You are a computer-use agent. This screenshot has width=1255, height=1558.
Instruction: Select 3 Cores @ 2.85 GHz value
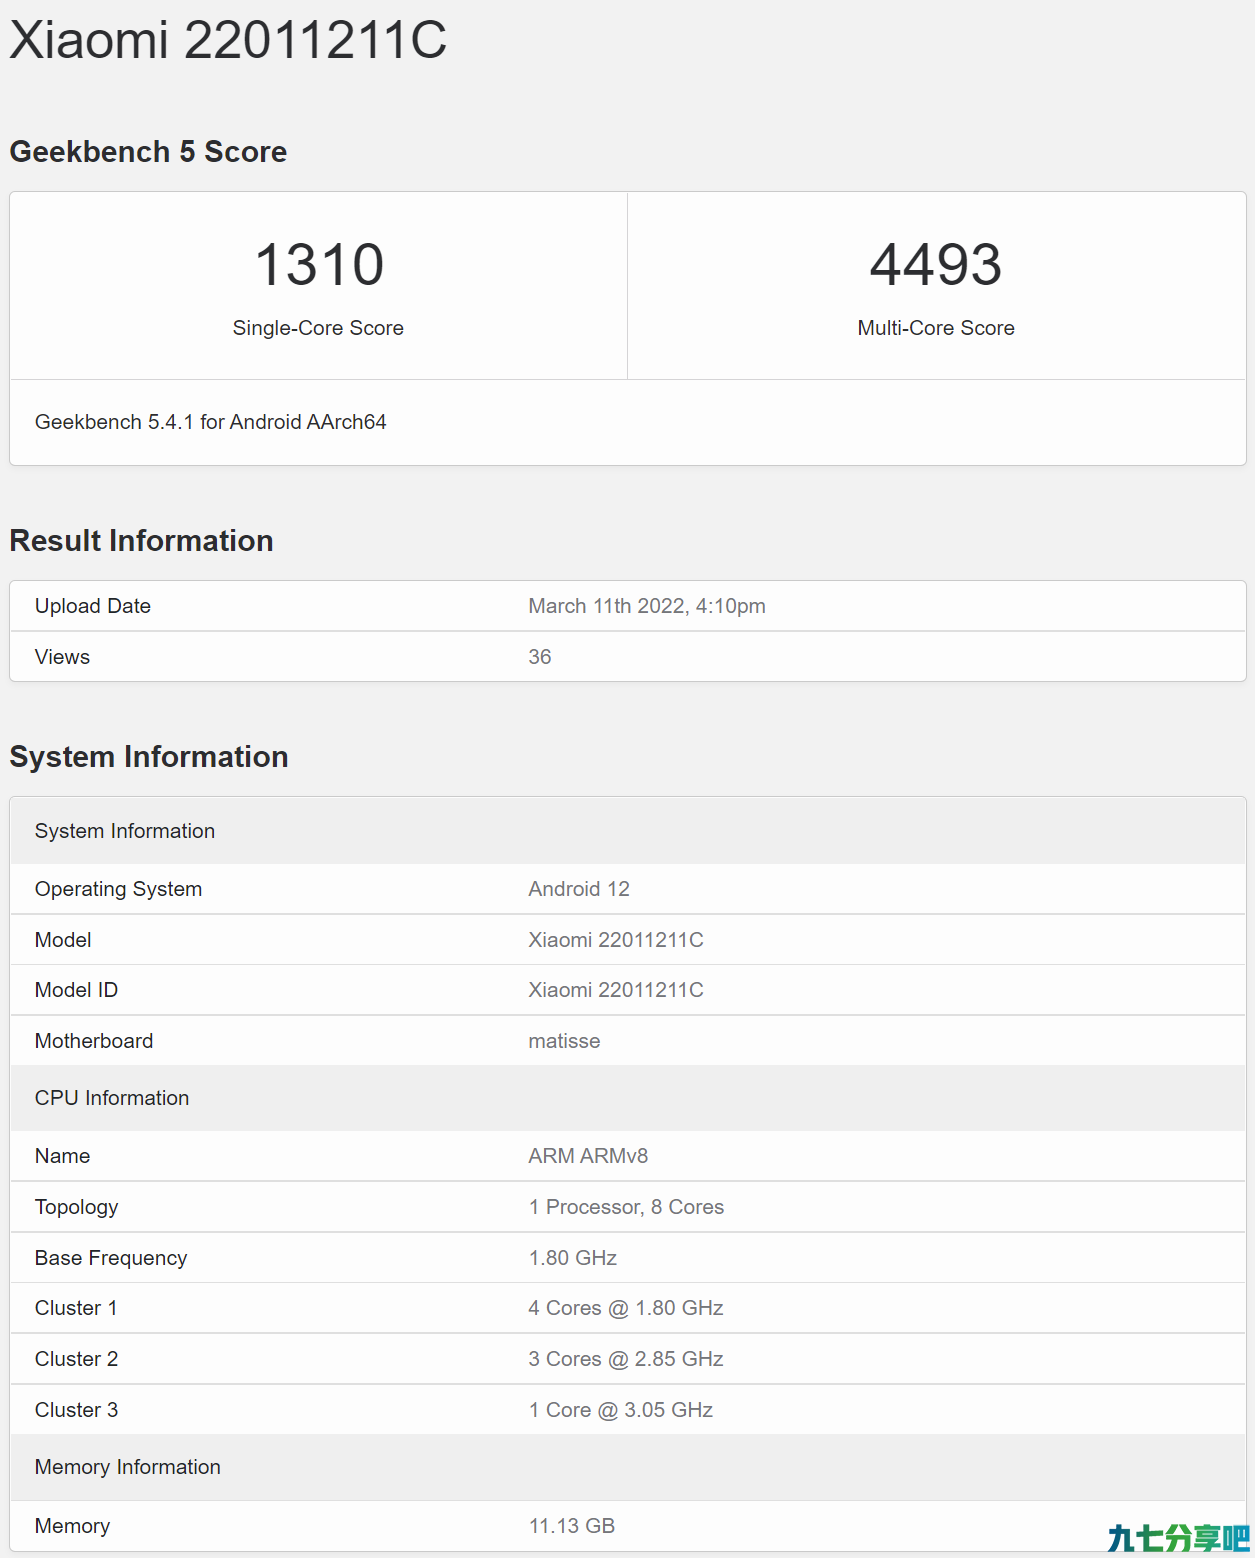point(626,1359)
